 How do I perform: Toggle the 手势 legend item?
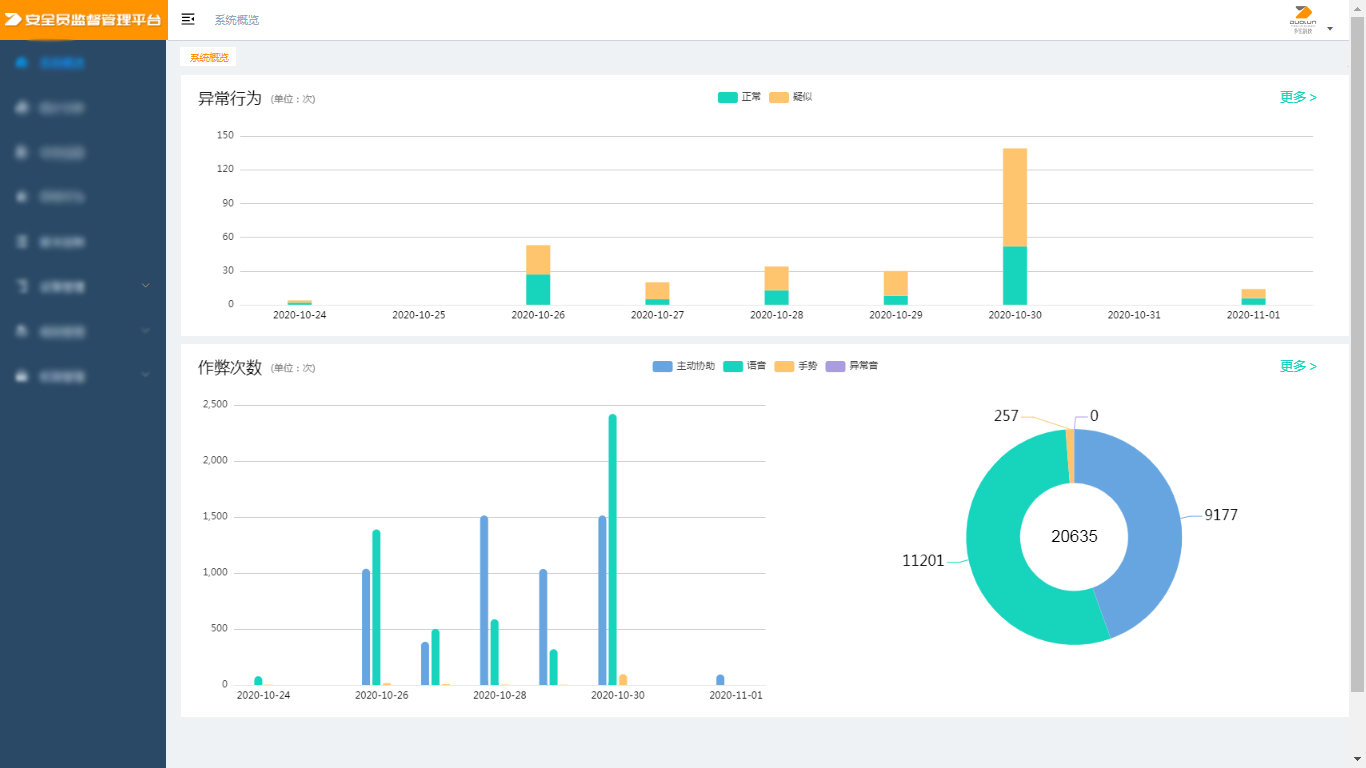pyautogui.click(x=795, y=366)
